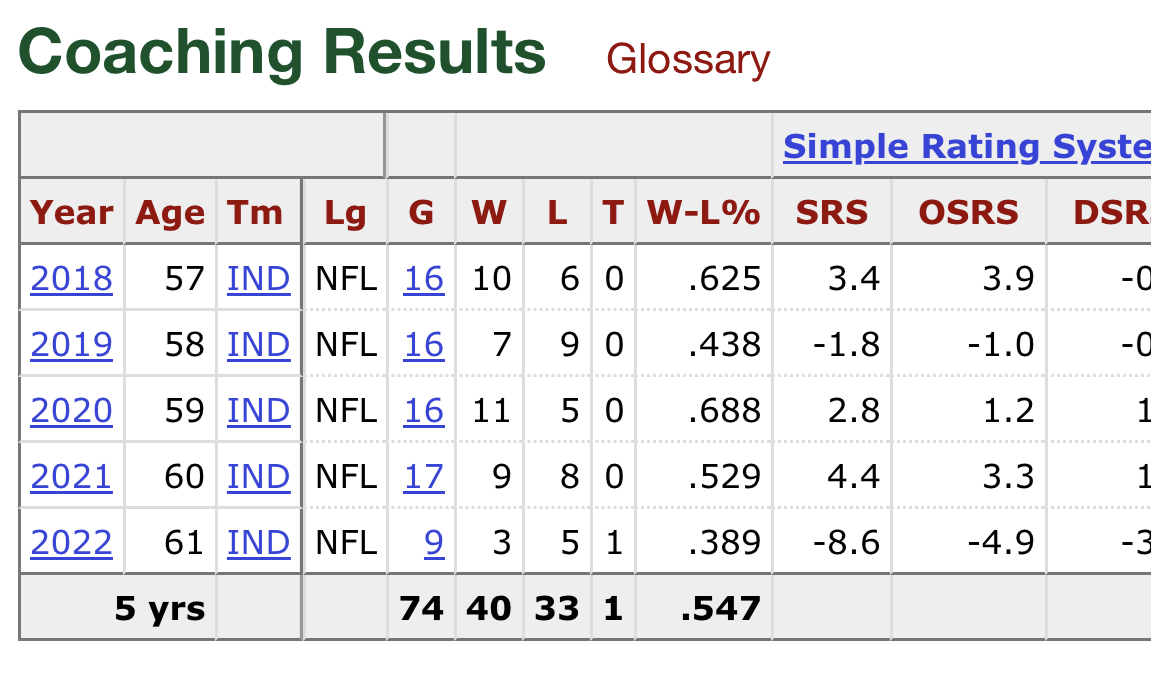Sort by the W-L% column header
1170x681 pixels.
(703, 212)
